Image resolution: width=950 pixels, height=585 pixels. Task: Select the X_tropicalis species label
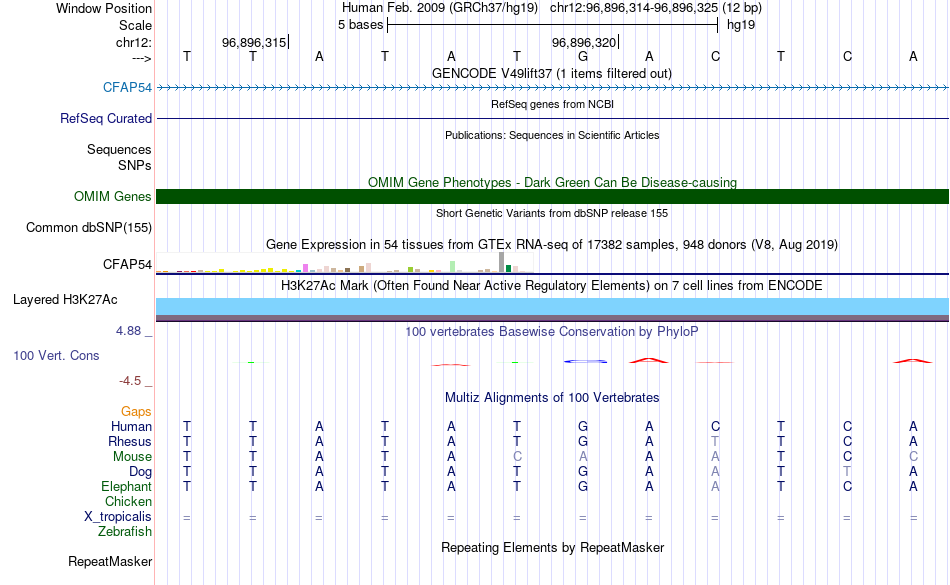(x=118, y=517)
